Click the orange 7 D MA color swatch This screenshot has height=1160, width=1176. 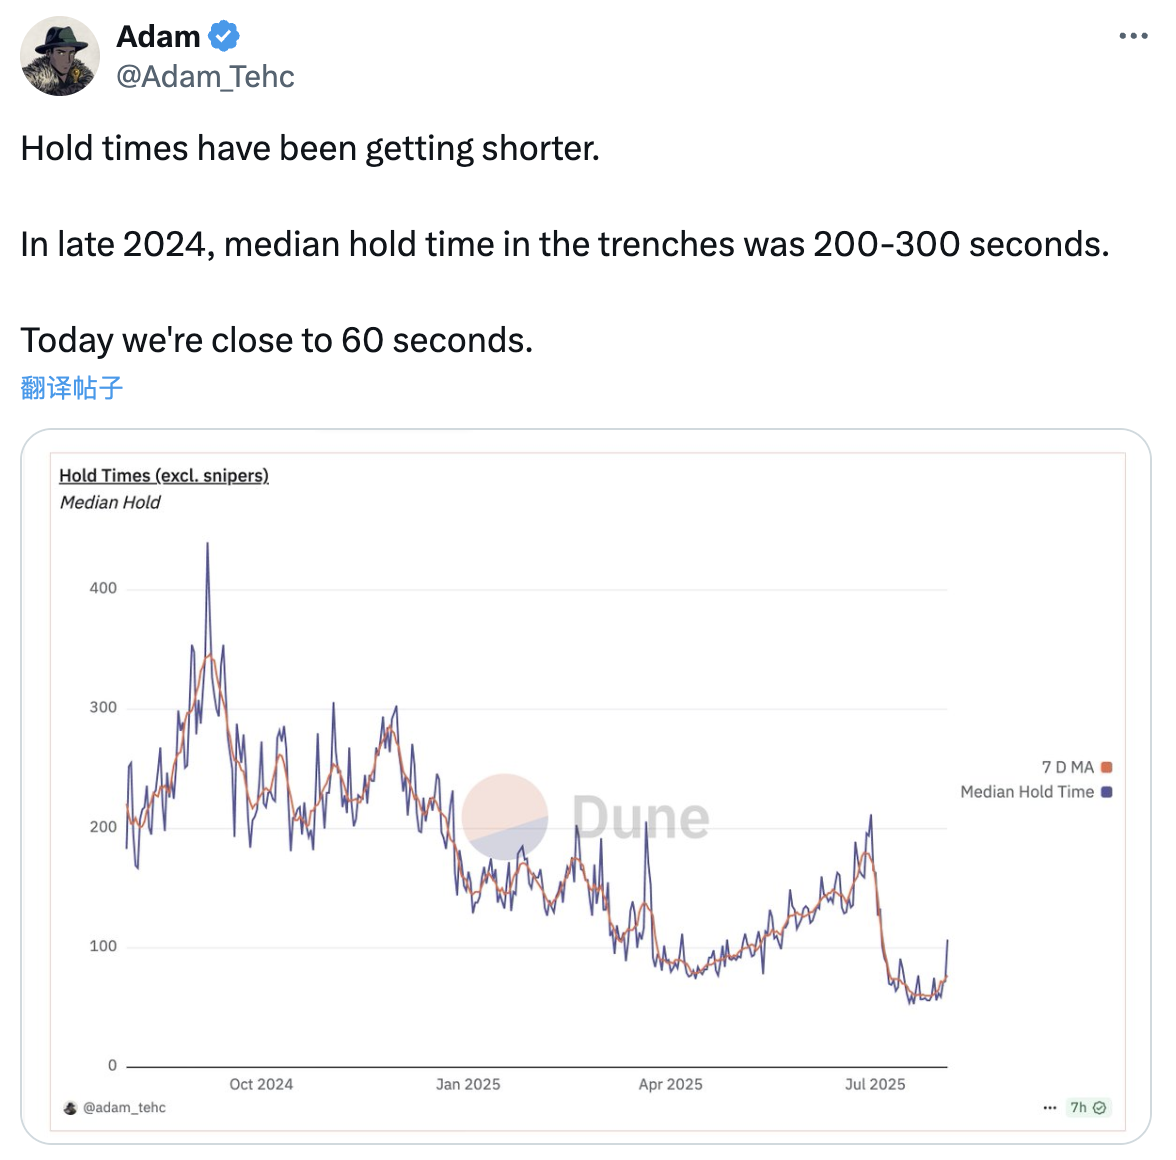(x=1107, y=767)
